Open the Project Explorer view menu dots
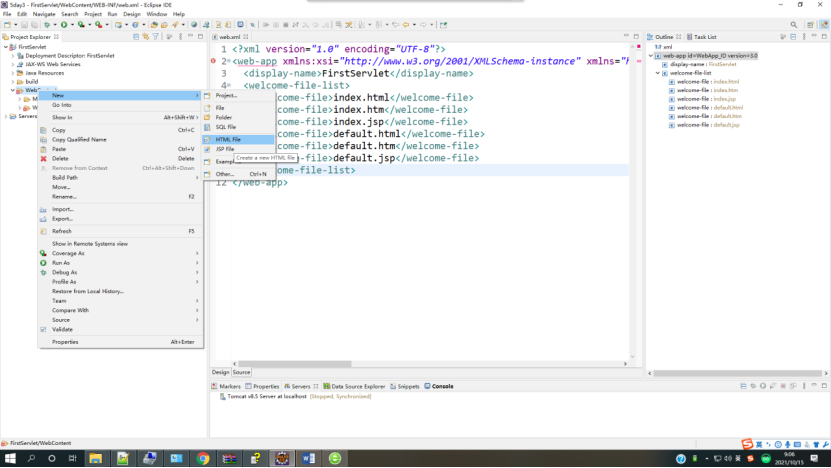Image resolution: width=831 pixels, height=468 pixels. pos(180,37)
